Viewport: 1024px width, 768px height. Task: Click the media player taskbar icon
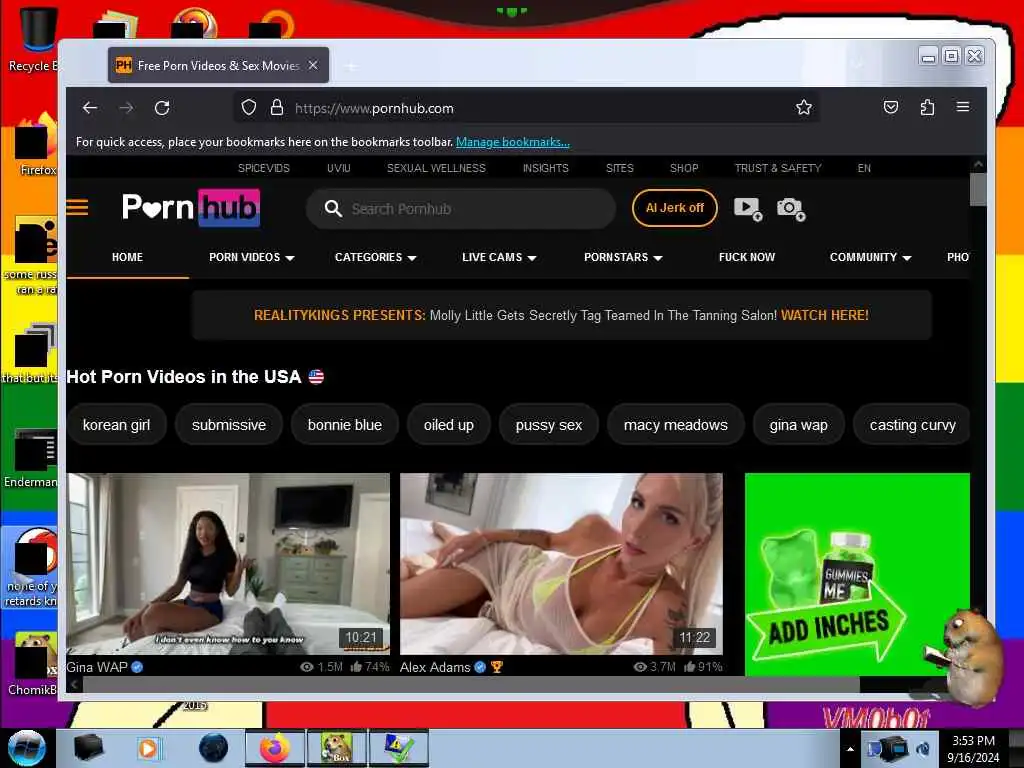[148, 748]
